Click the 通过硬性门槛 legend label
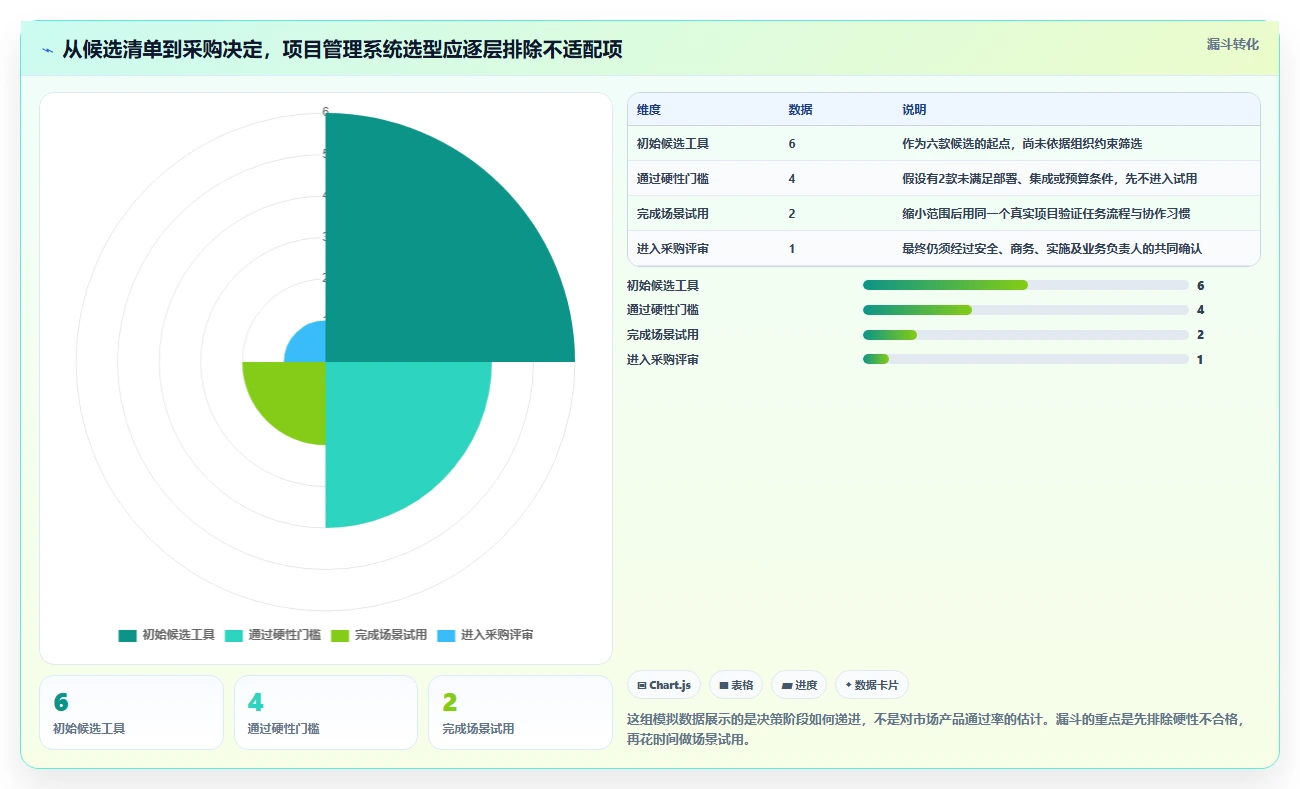Viewport: 1300px width, 789px height. click(x=285, y=635)
